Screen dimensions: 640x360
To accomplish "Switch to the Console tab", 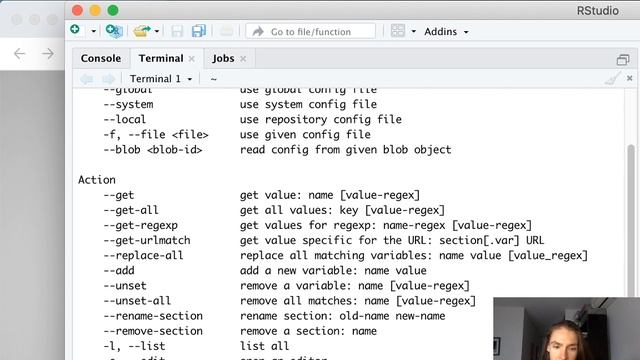I will [x=101, y=58].
